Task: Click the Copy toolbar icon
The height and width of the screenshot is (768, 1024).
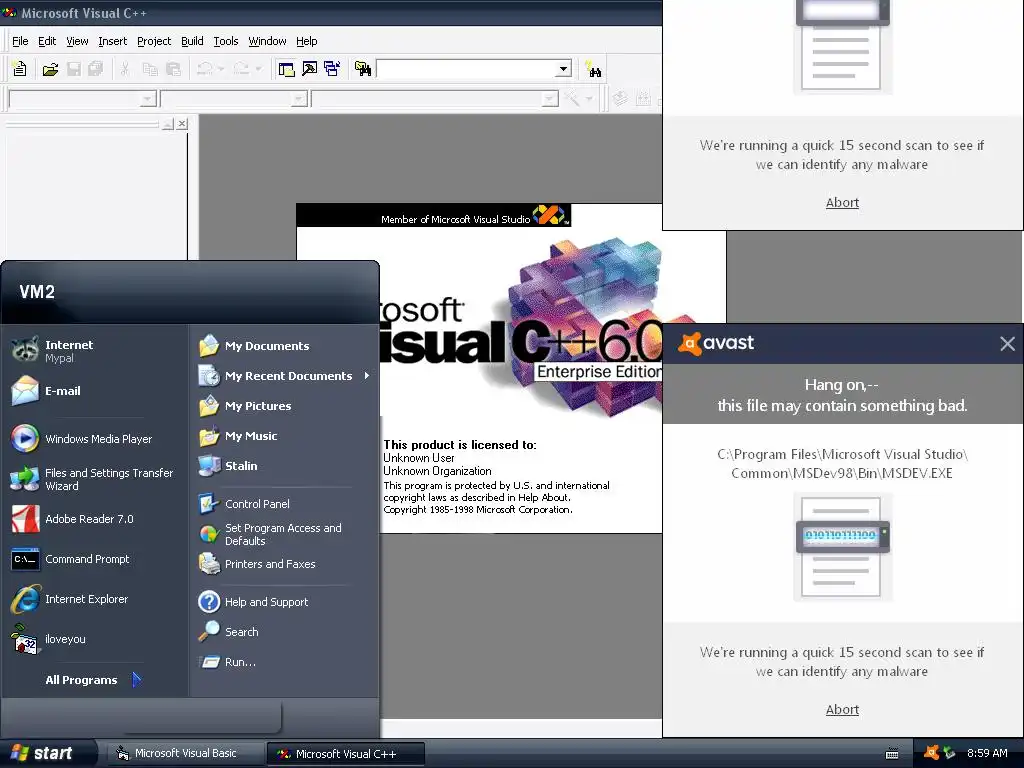Action: pos(150,69)
